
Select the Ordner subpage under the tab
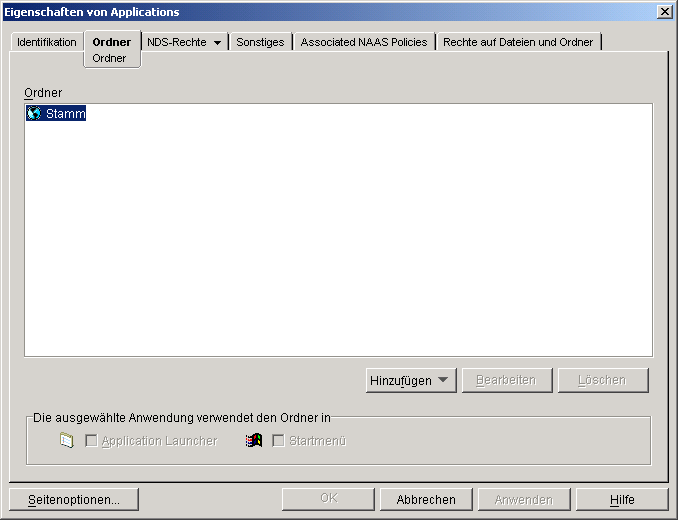click(109, 58)
